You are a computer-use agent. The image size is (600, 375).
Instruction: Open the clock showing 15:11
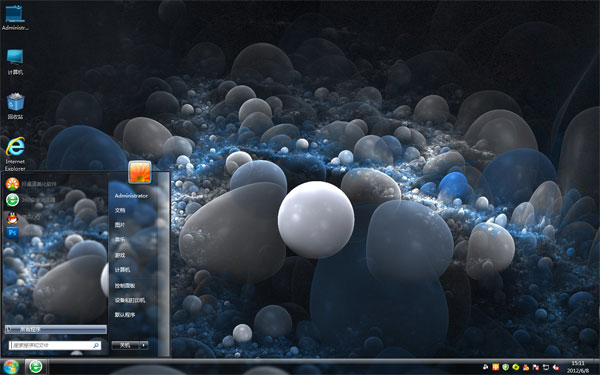(578, 367)
